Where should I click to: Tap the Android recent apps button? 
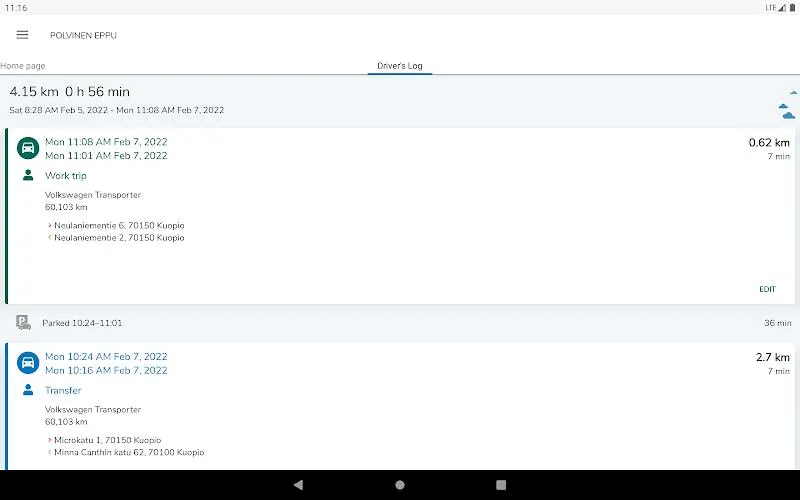501,485
